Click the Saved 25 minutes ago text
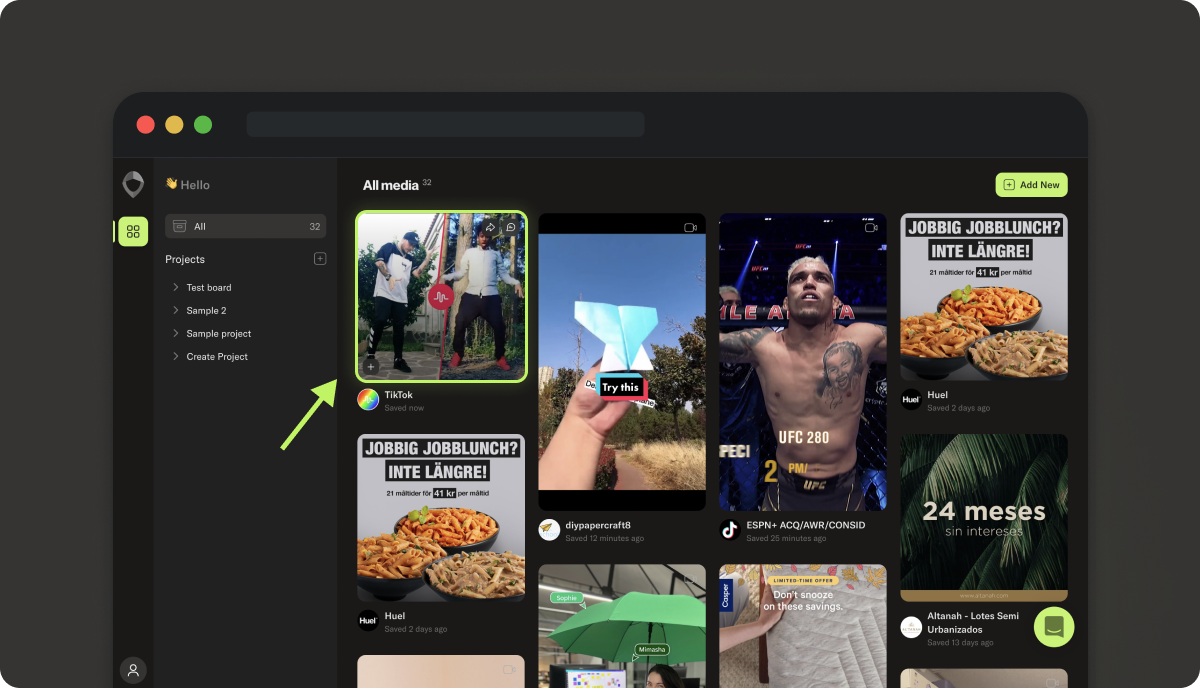This screenshot has height=688, width=1200. [x=785, y=539]
